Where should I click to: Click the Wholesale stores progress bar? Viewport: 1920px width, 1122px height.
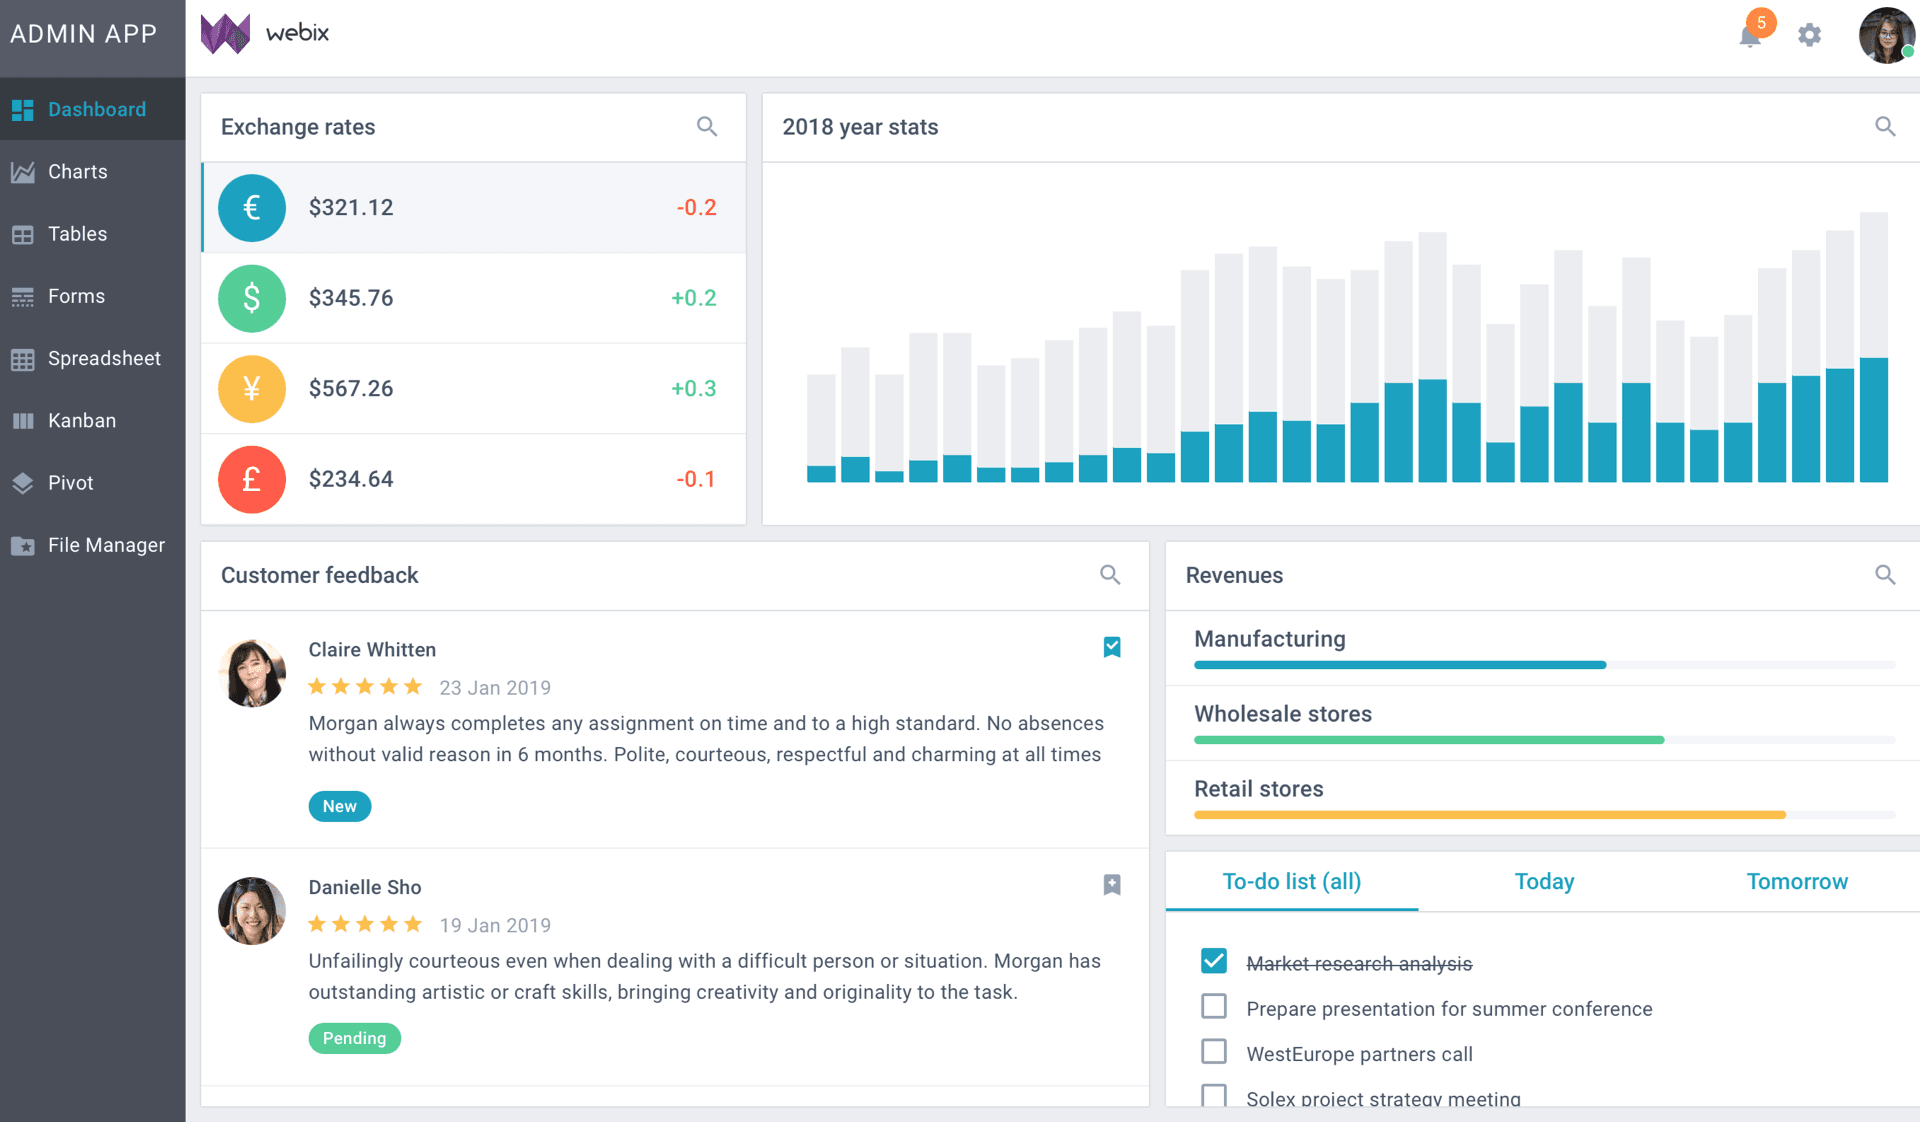(x=1544, y=740)
